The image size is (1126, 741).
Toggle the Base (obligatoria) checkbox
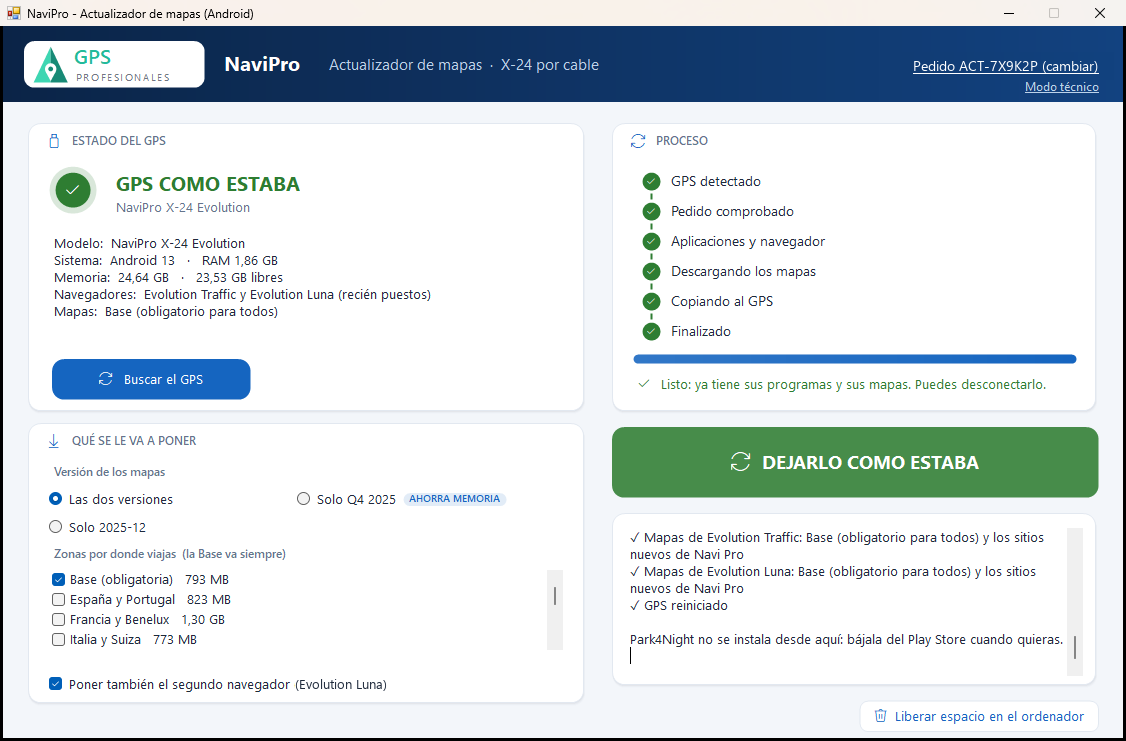[x=58, y=579]
